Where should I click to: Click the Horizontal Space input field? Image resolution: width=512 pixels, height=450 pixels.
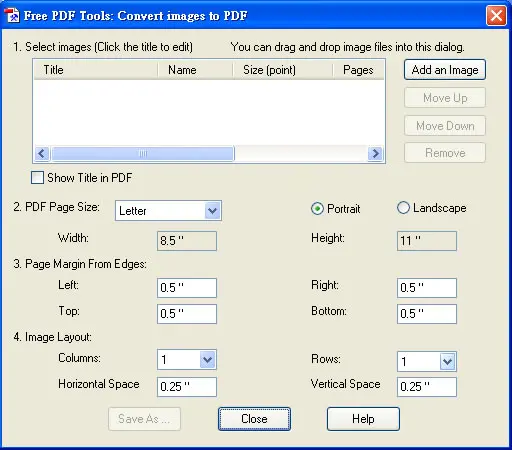(187, 387)
